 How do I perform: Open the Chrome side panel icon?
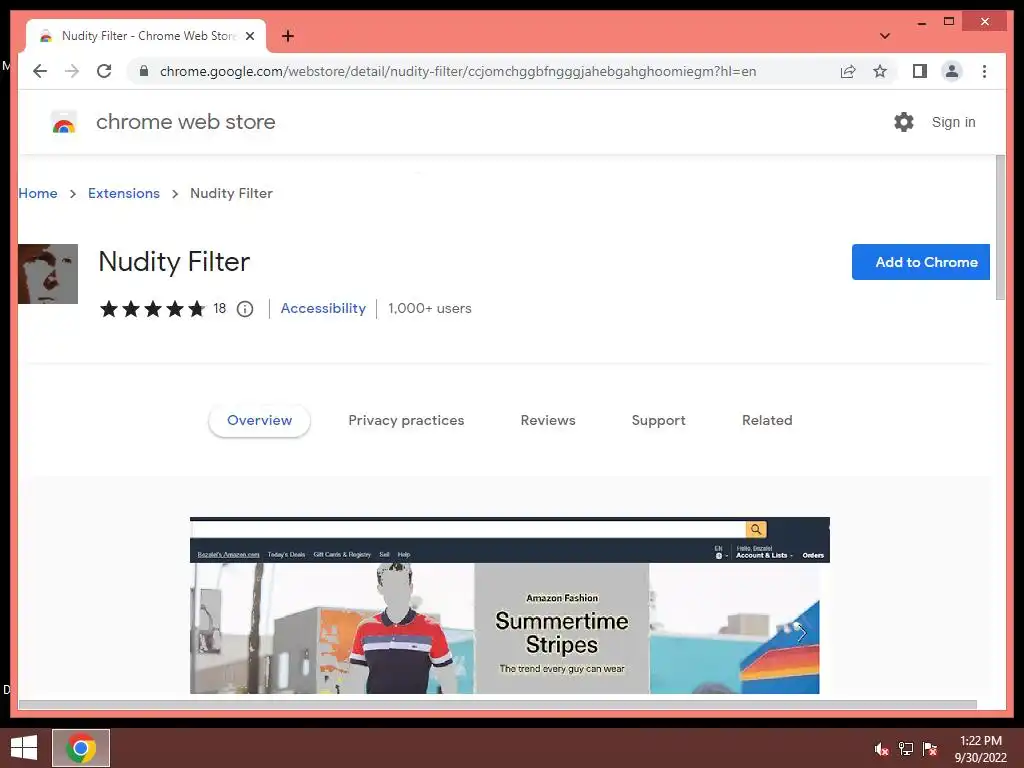point(920,71)
